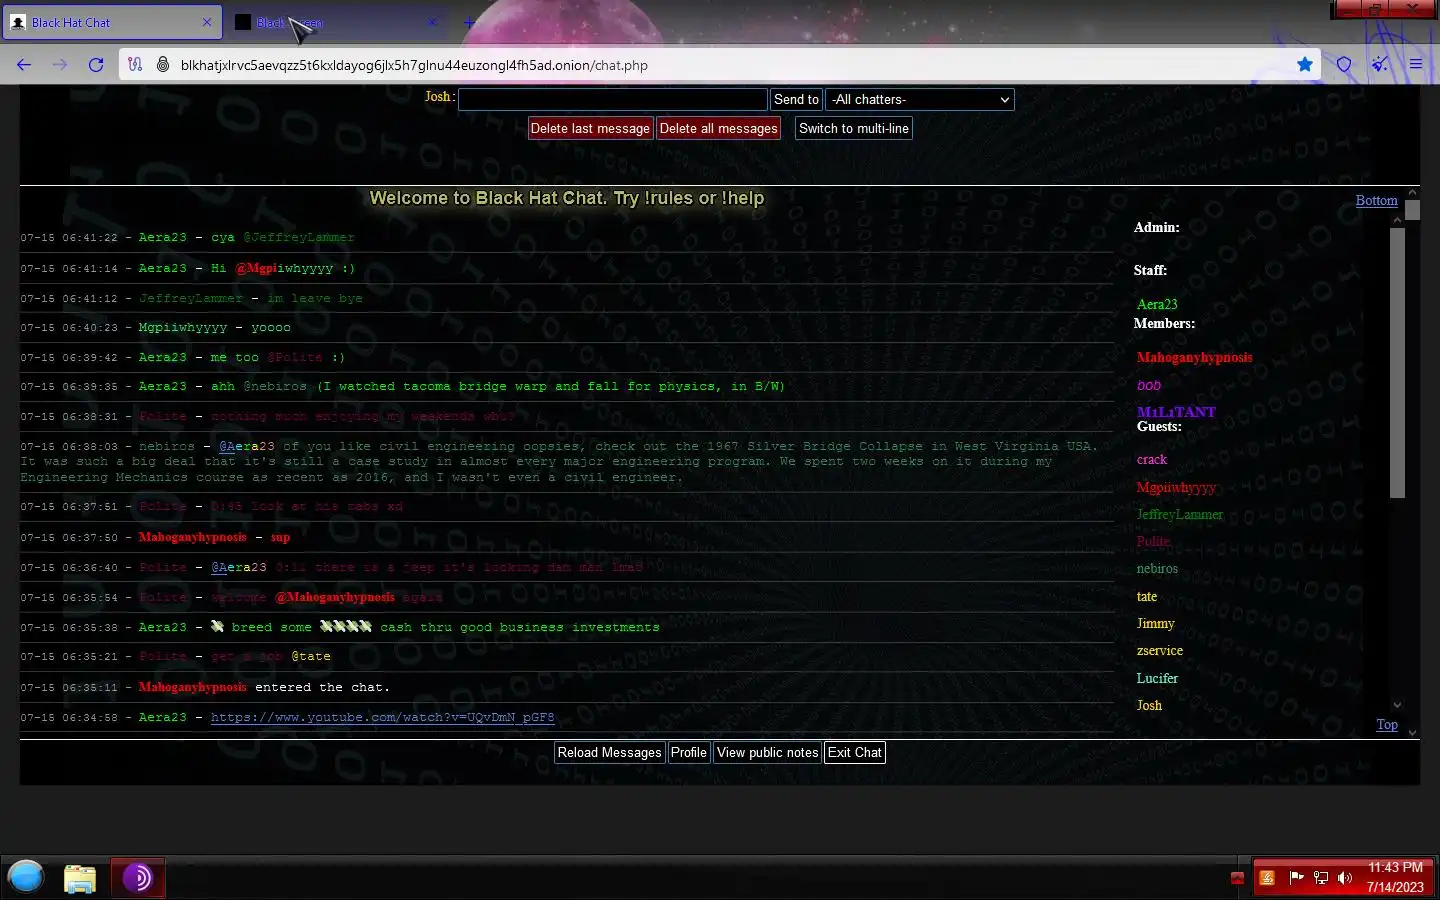Select guest Josh in user list
This screenshot has height=900, width=1440.
[x=1149, y=705]
